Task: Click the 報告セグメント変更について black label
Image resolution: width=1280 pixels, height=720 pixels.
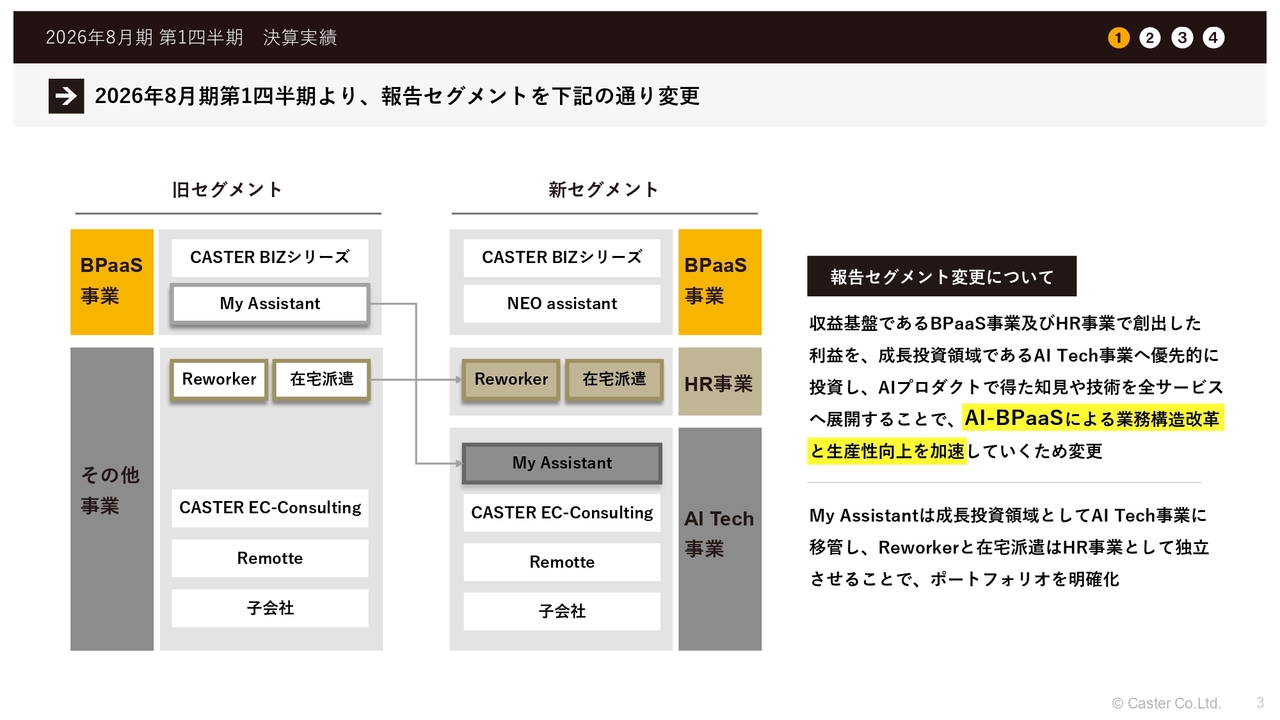Action: (x=941, y=276)
